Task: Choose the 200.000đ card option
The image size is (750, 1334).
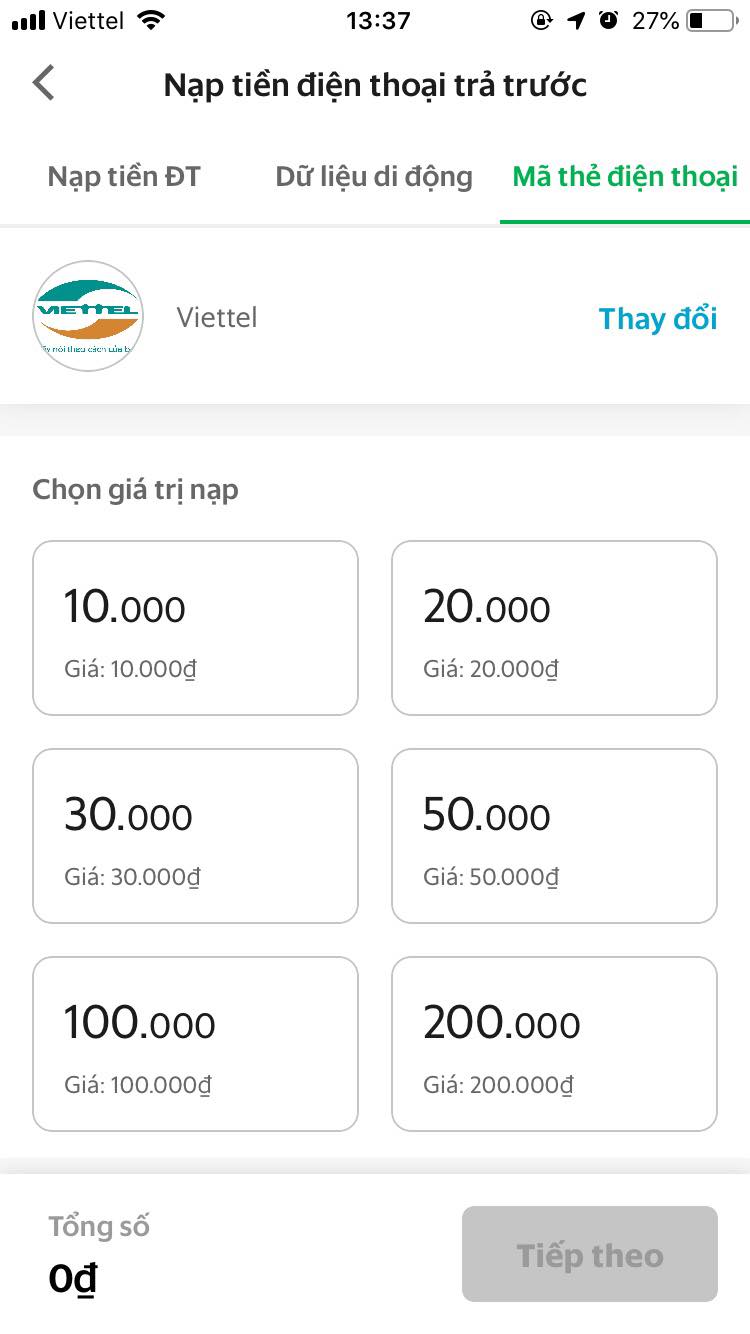Action: (x=554, y=1044)
